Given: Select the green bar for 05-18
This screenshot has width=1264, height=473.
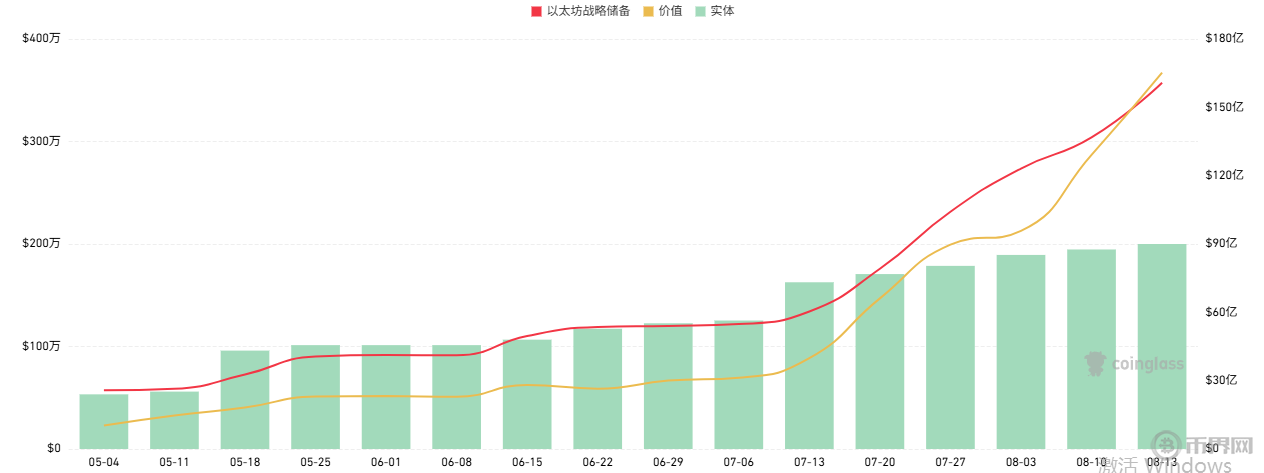Looking at the screenshot, I should (245, 399).
